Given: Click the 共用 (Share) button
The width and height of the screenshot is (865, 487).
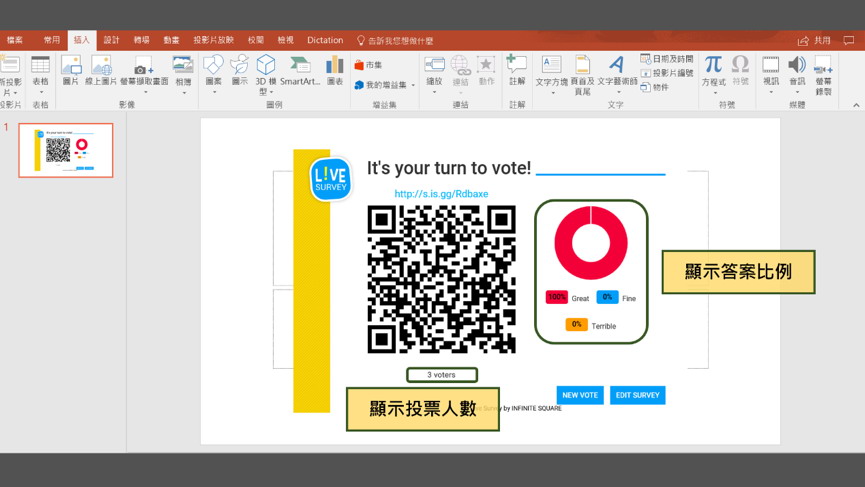Looking at the screenshot, I should click(x=814, y=40).
